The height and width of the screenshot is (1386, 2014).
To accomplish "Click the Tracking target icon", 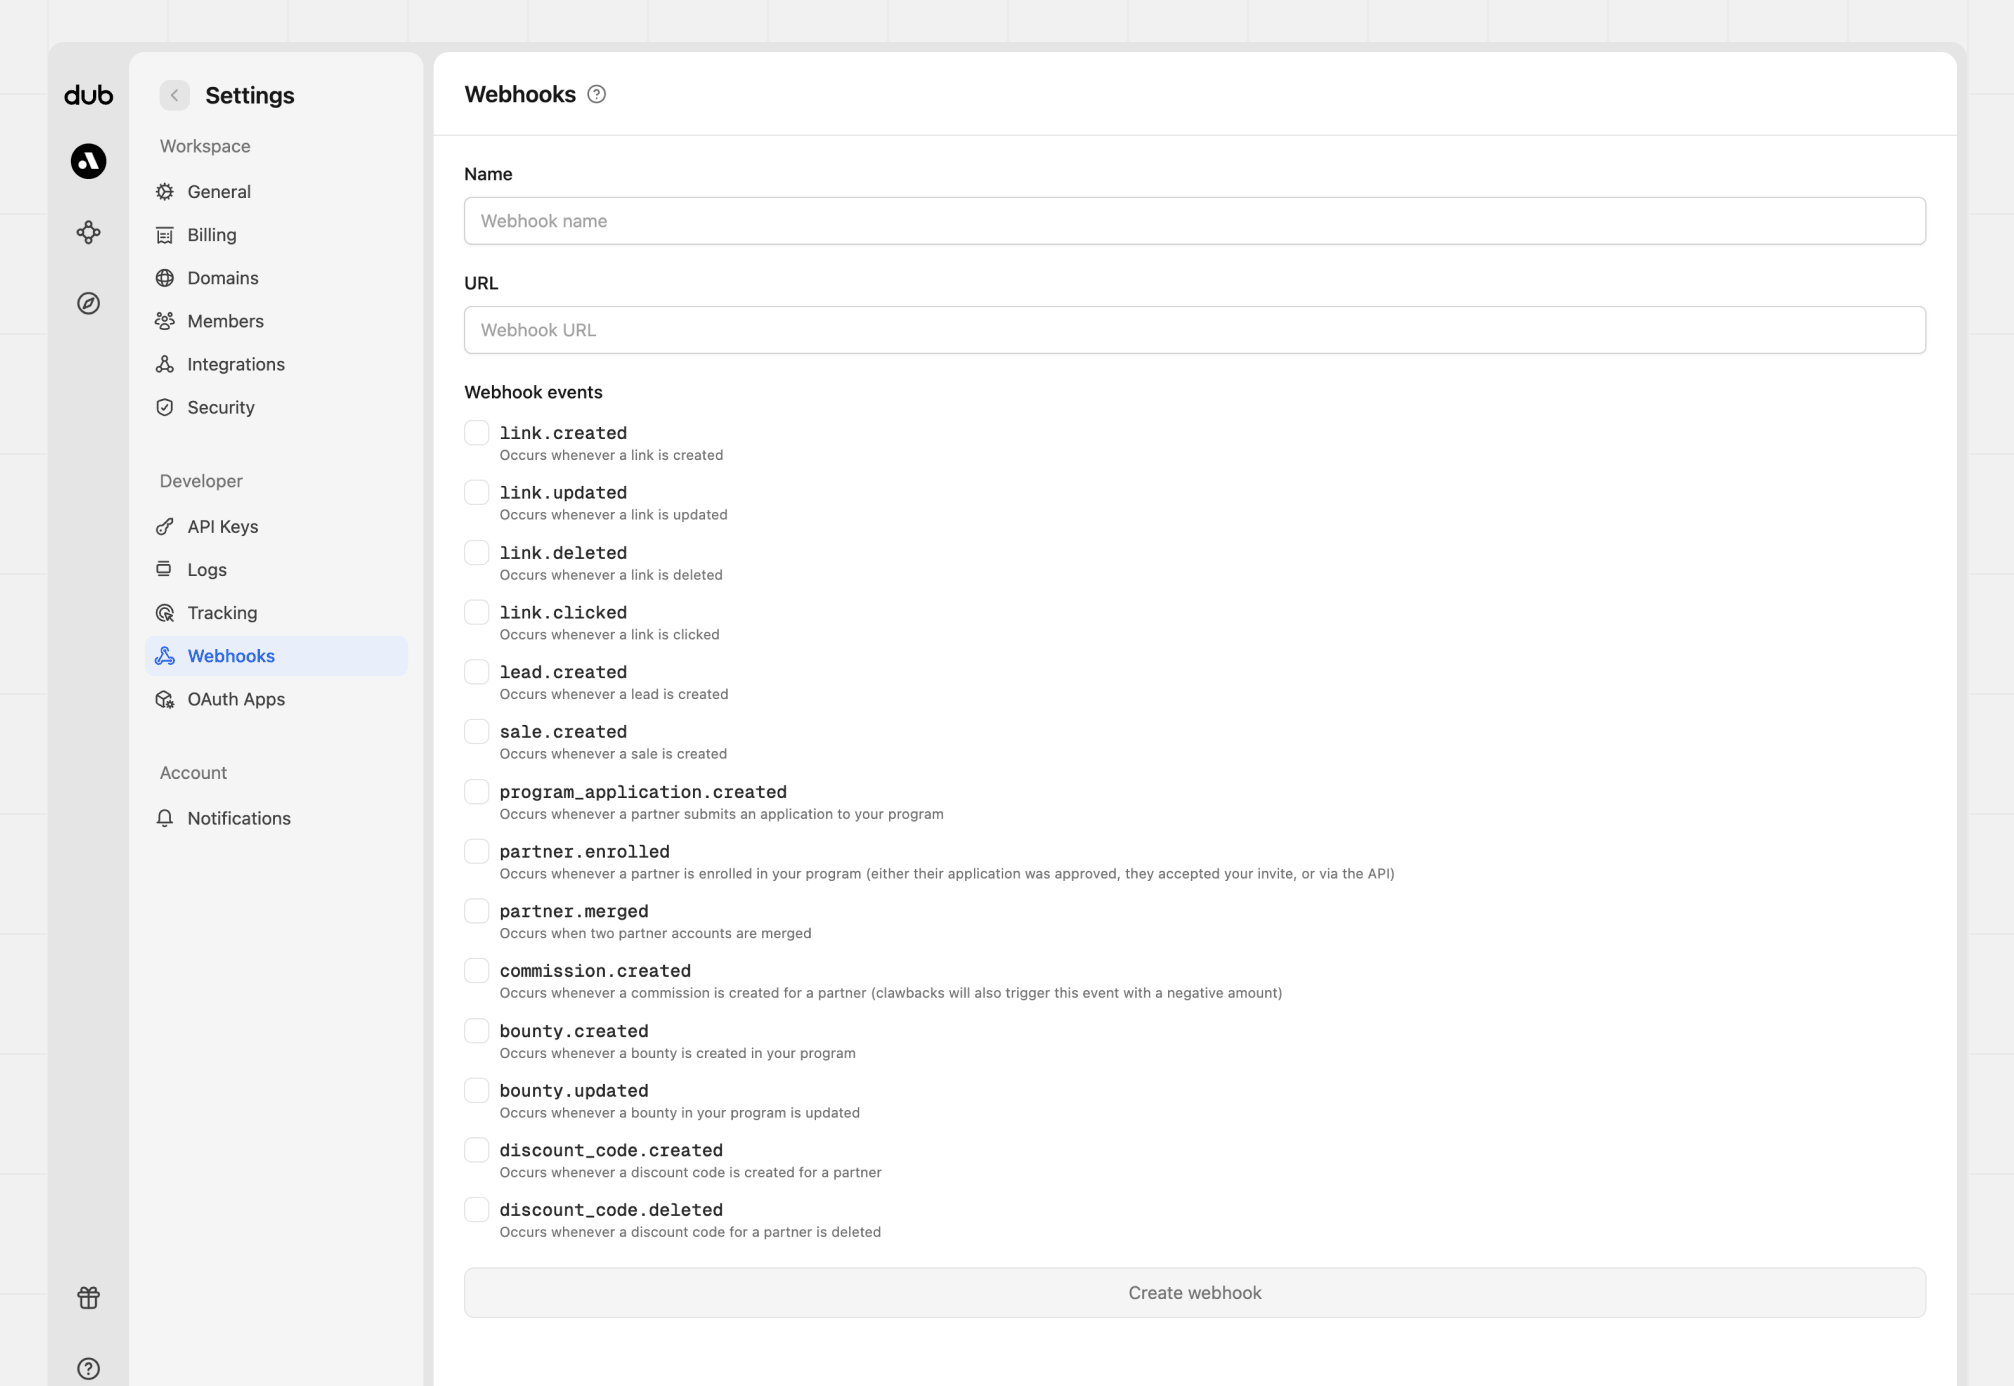I will (x=165, y=613).
